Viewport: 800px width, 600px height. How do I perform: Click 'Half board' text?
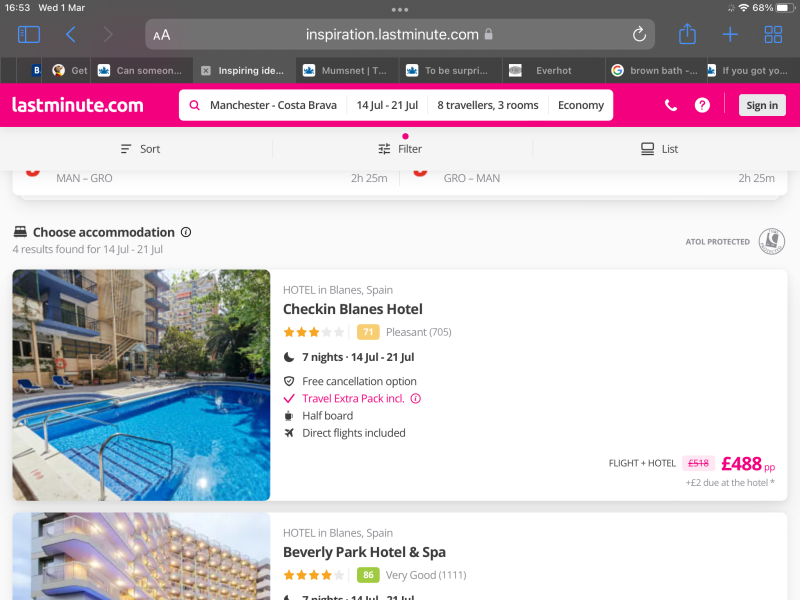point(328,416)
